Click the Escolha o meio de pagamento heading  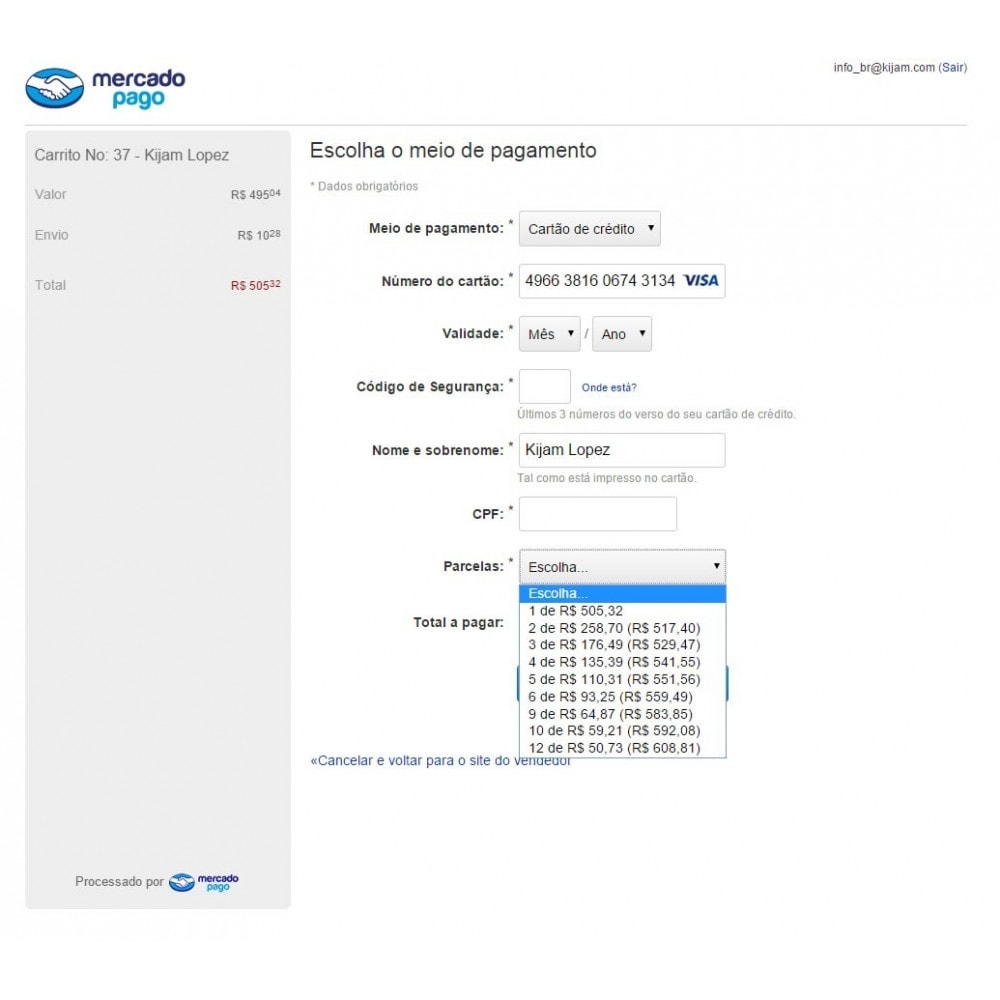453,151
